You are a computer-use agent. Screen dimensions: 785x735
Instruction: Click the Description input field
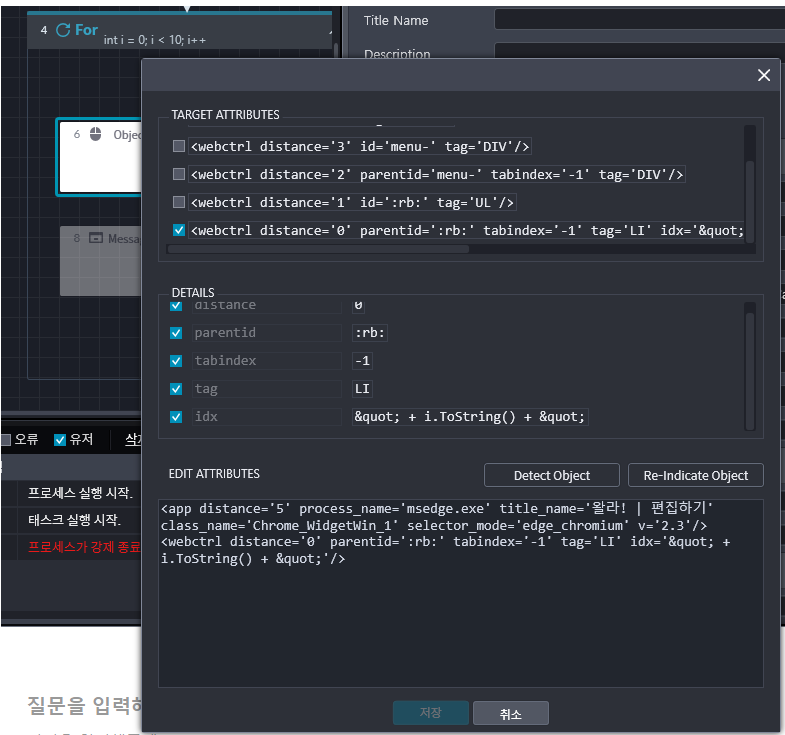pyautogui.click(x=639, y=51)
